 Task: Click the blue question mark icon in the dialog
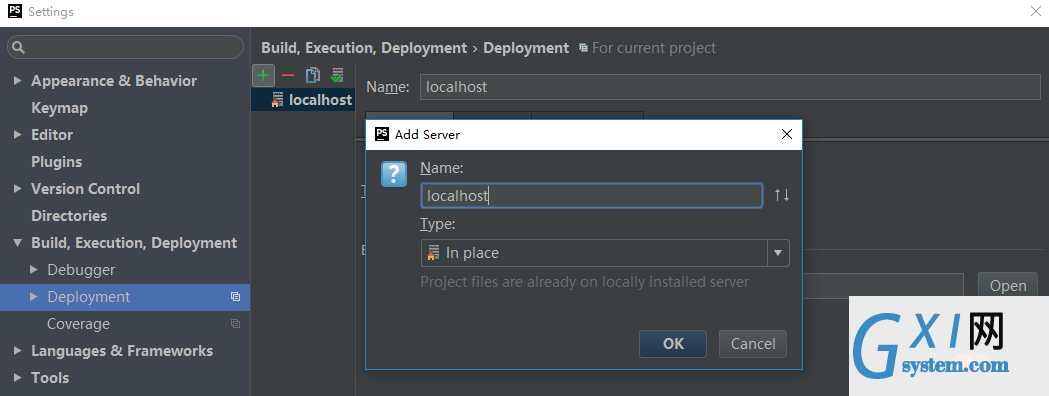[x=394, y=174]
